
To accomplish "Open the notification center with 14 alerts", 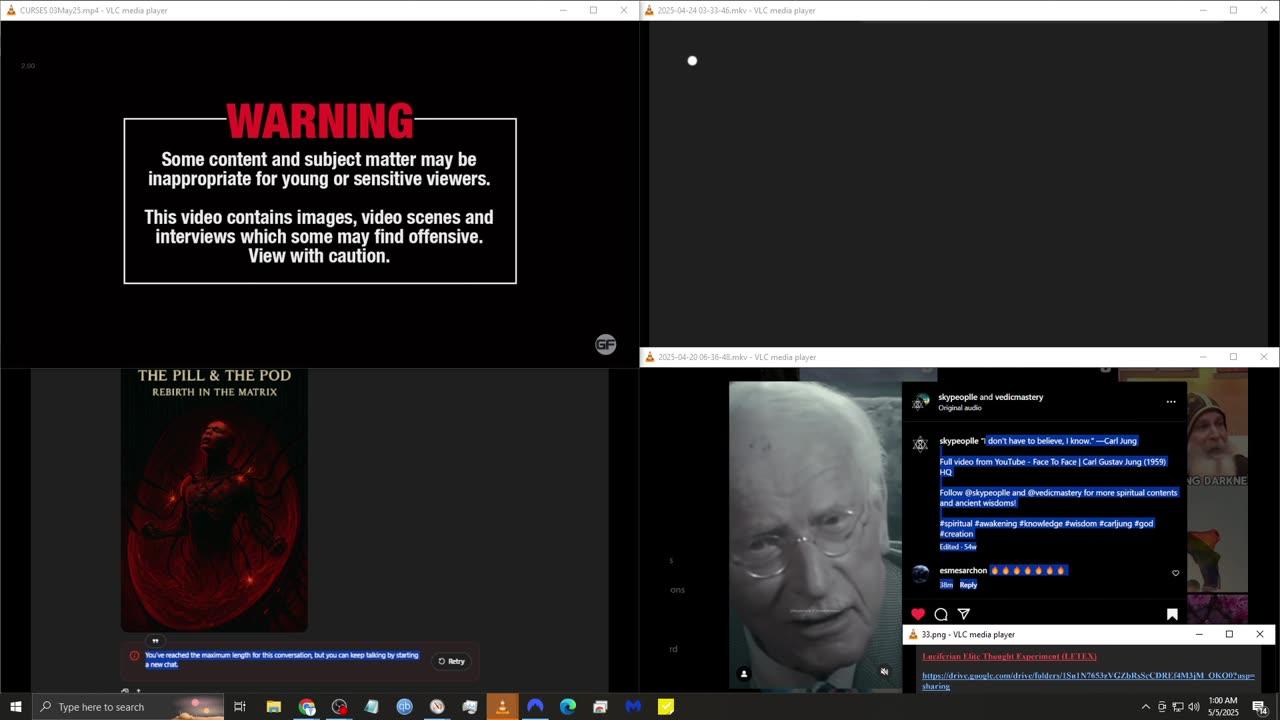I will point(1260,707).
